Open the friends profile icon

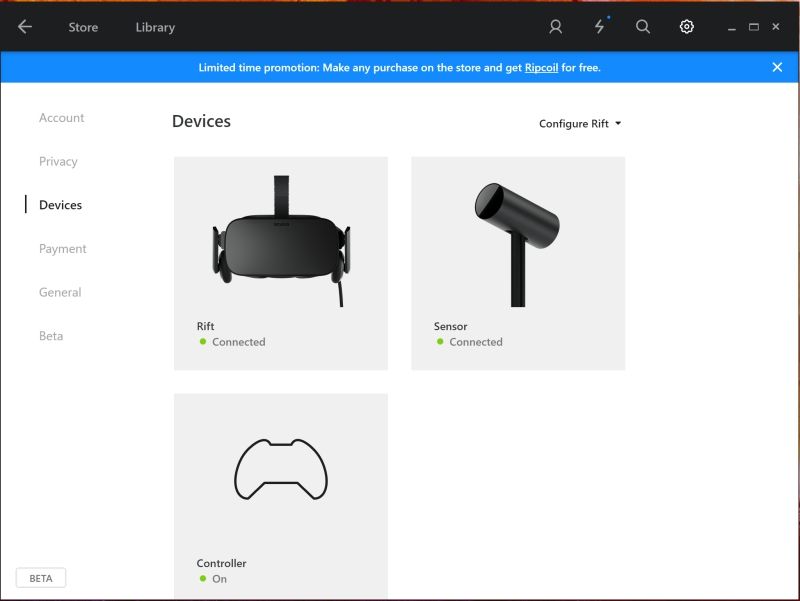tap(556, 27)
